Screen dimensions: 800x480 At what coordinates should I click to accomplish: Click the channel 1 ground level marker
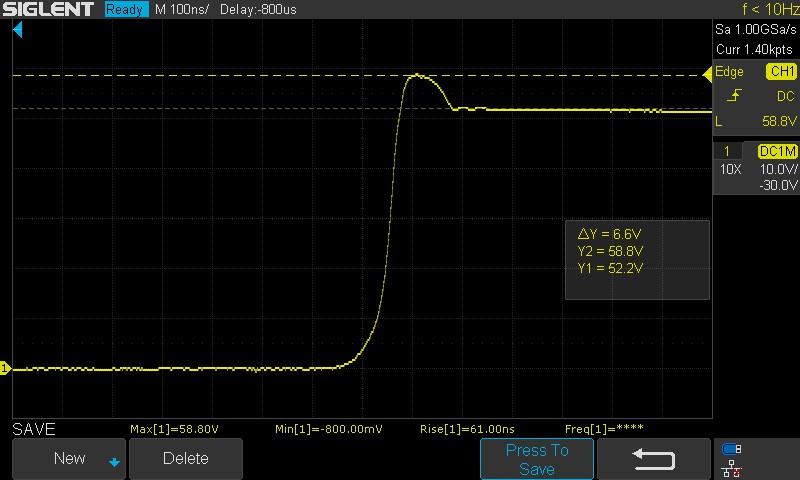pos(5,369)
